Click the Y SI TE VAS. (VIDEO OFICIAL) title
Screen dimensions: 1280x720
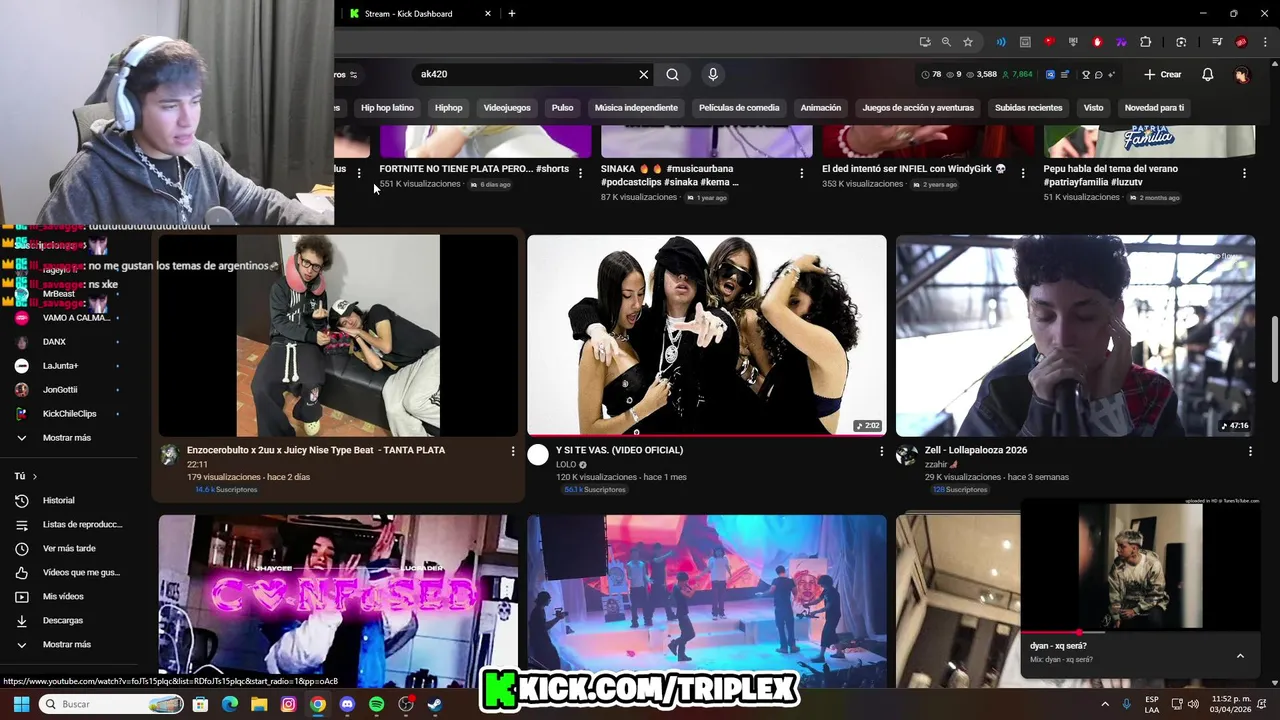[x=619, y=450]
